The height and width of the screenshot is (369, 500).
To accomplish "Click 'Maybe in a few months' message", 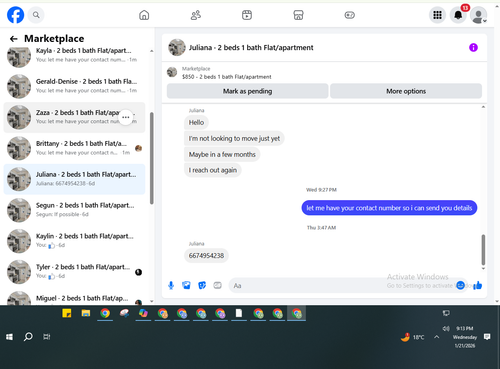I will [x=222, y=154].
